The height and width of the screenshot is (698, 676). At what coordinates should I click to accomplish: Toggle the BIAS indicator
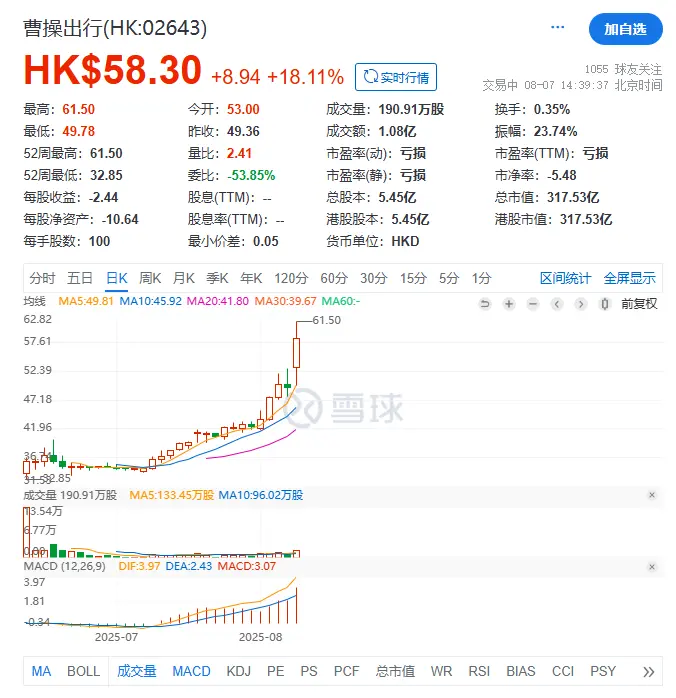click(x=521, y=671)
